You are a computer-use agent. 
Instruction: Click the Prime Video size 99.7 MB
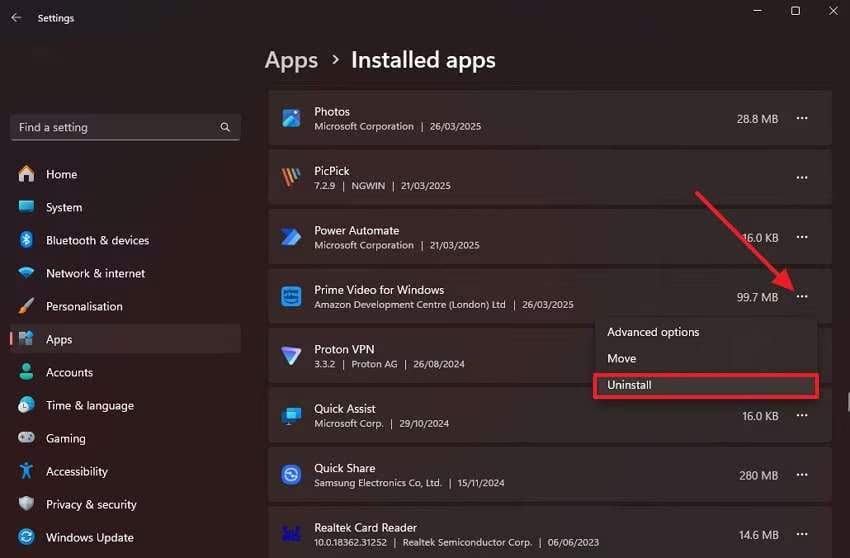pos(757,297)
